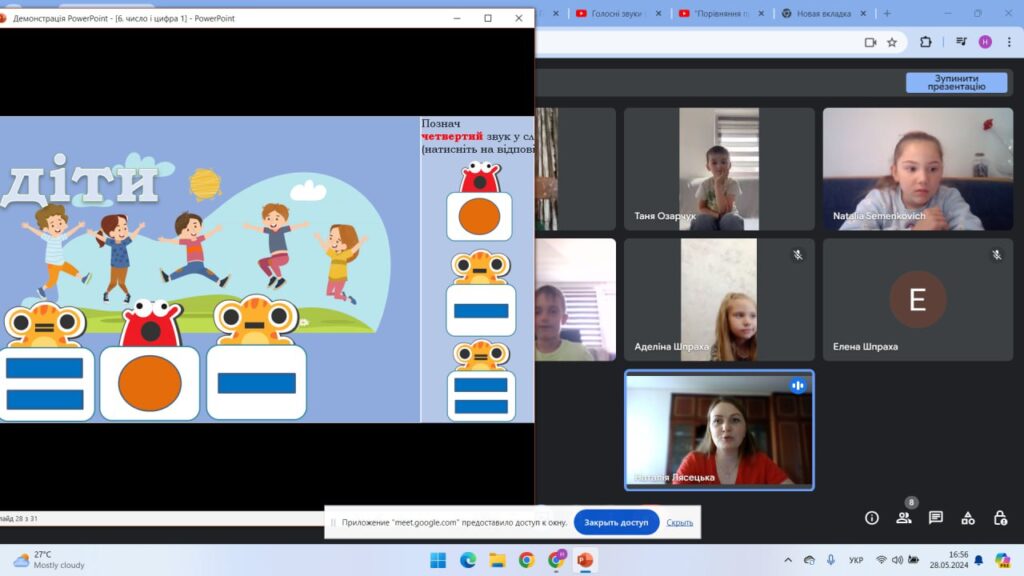The image size is (1024, 576).
Task: Bookmark this page with the star icon
Action: coord(892,42)
